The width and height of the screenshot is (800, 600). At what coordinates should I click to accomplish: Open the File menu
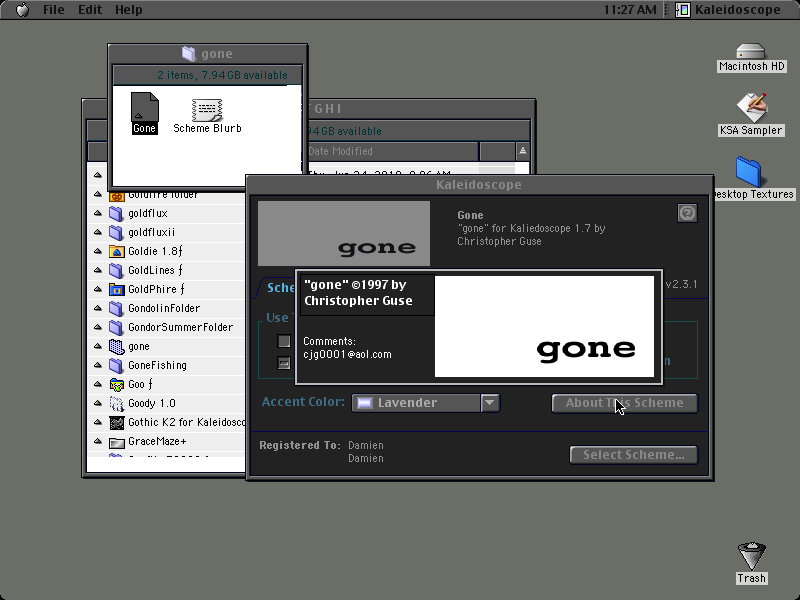pyautogui.click(x=54, y=10)
